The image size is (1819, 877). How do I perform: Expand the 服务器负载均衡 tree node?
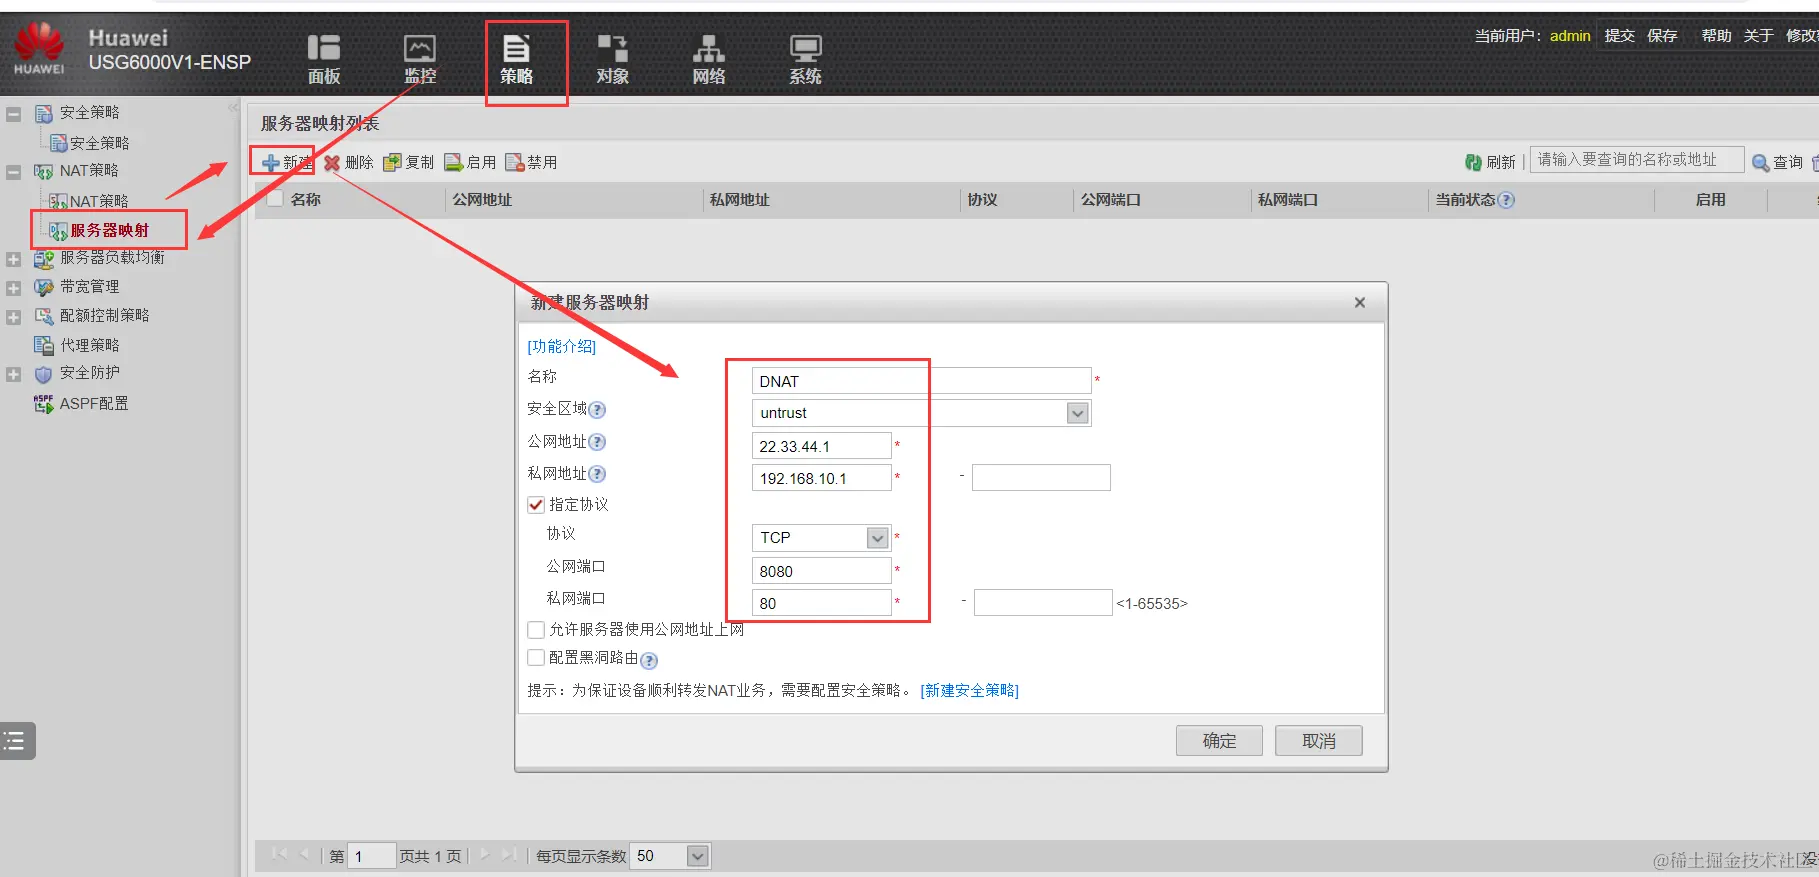pyautogui.click(x=13, y=259)
